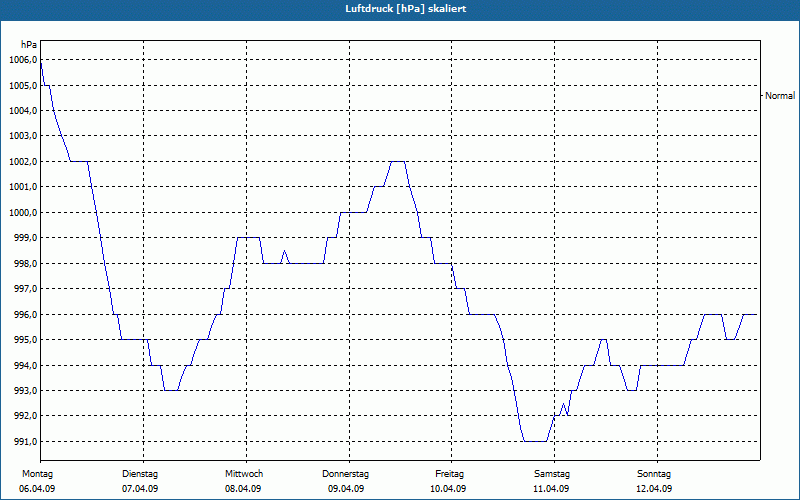Image resolution: width=800 pixels, height=500 pixels.
Task: Click the 1004,0 axis value
Action: pos(23,111)
